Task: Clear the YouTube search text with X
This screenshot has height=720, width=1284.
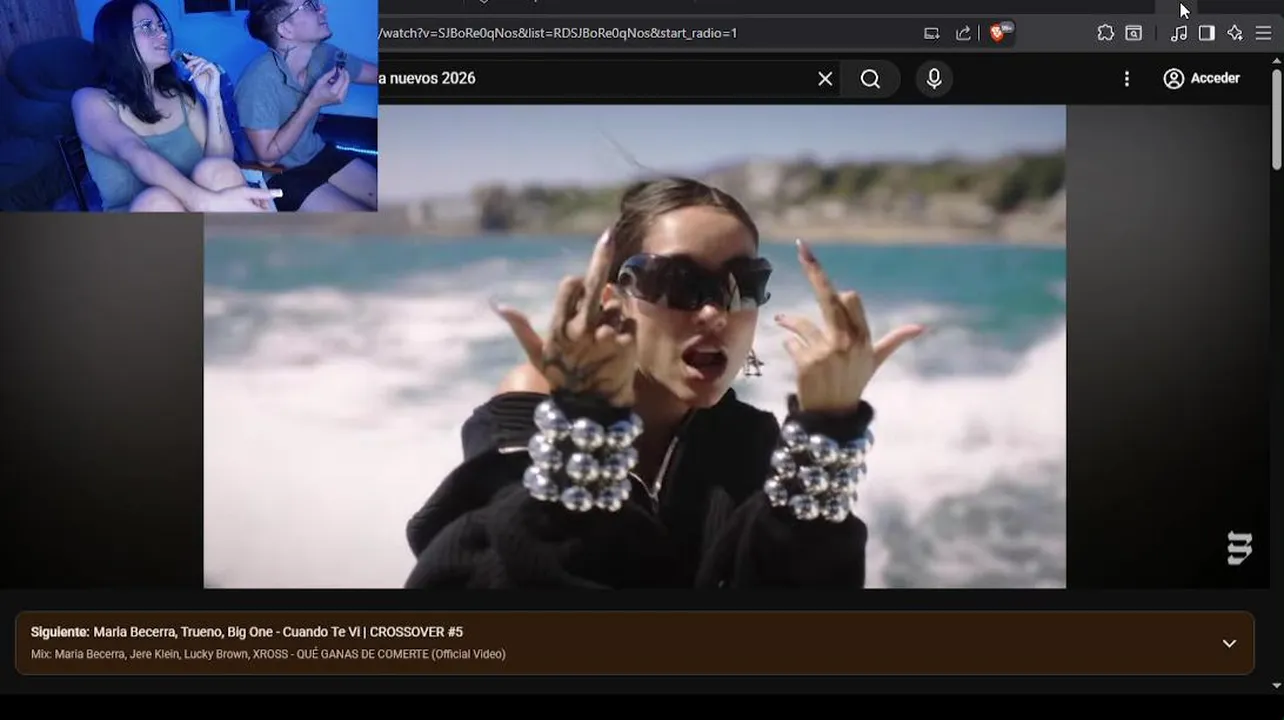Action: (825, 79)
